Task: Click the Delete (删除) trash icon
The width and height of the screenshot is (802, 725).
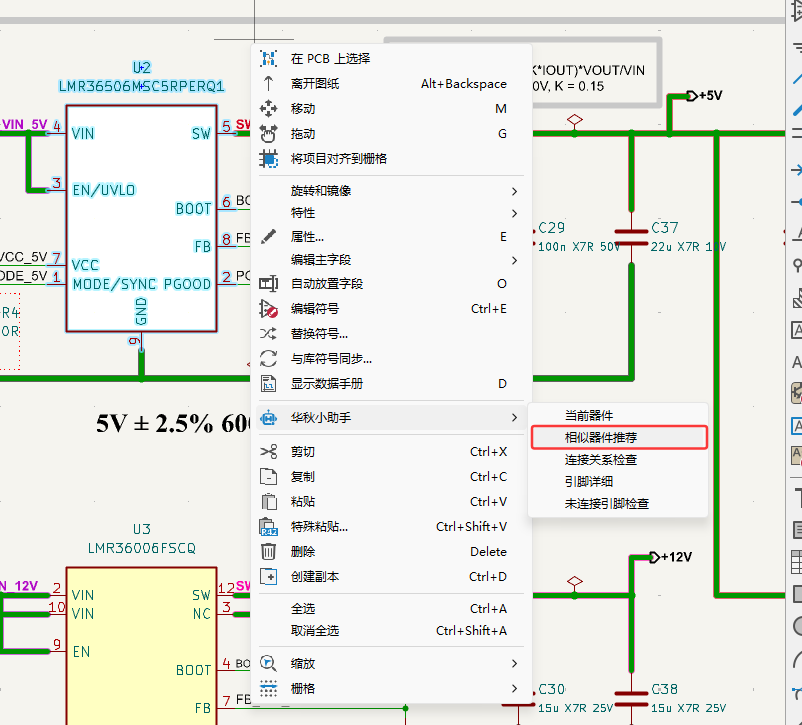Action: point(268,552)
